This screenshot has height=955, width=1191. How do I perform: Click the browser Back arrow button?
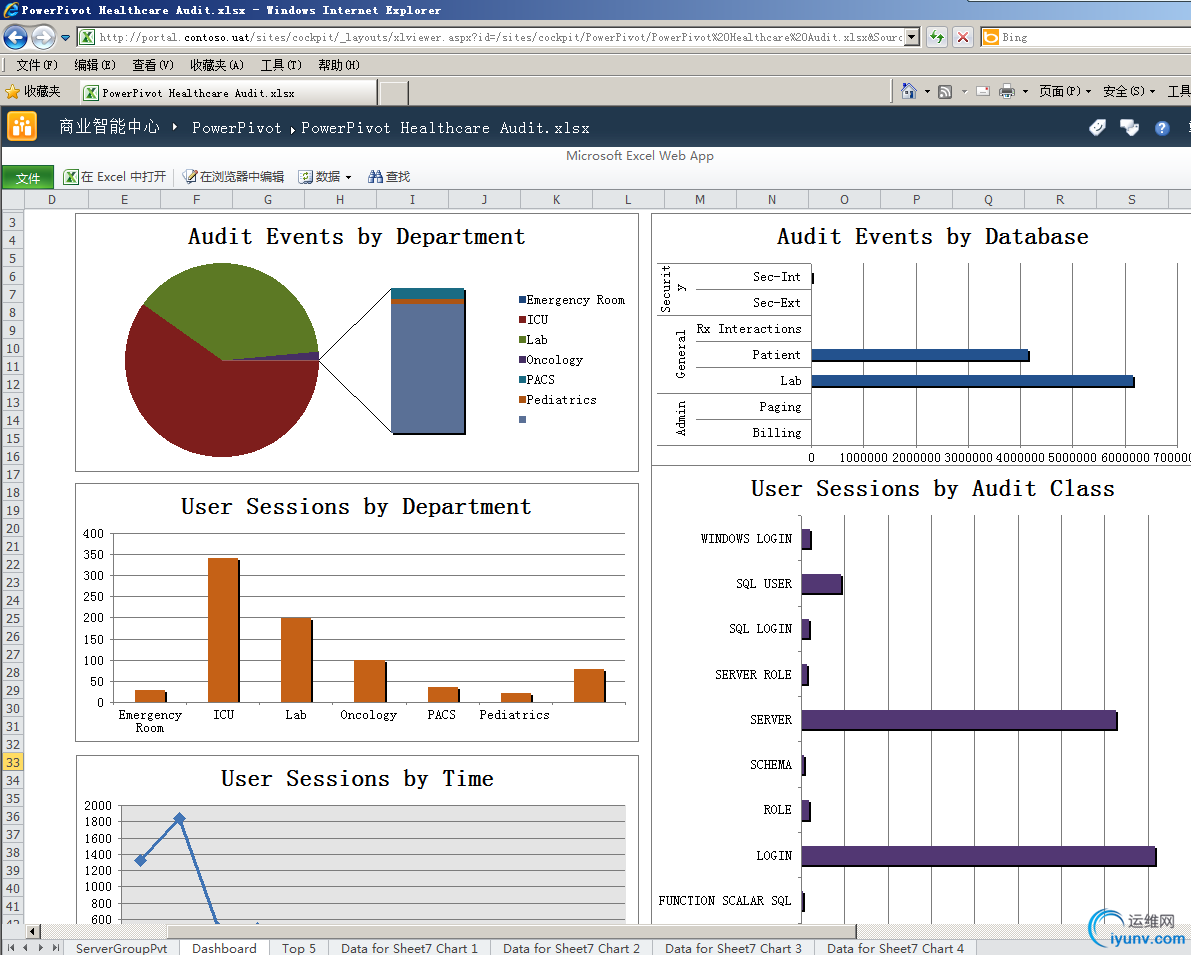(x=15, y=36)
